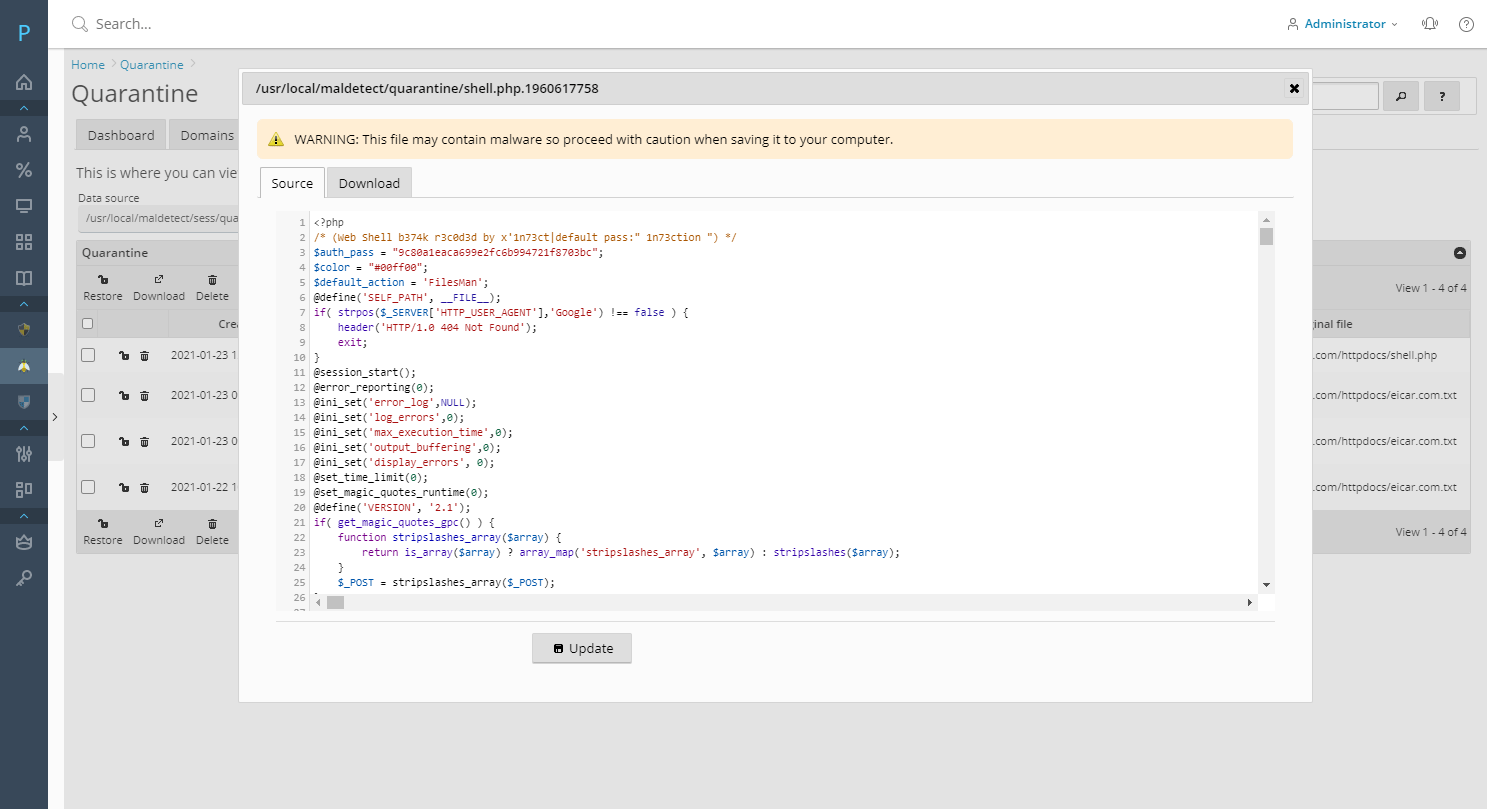Click the question mark button near filter
Screen dimensions: 1487x809
click(1442, 96)
